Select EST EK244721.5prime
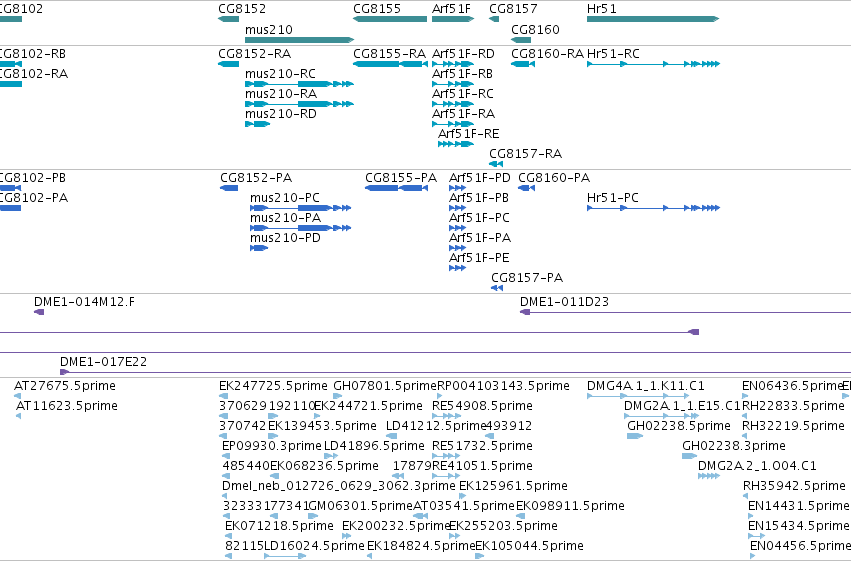The image size is (851, 561). 369,407
